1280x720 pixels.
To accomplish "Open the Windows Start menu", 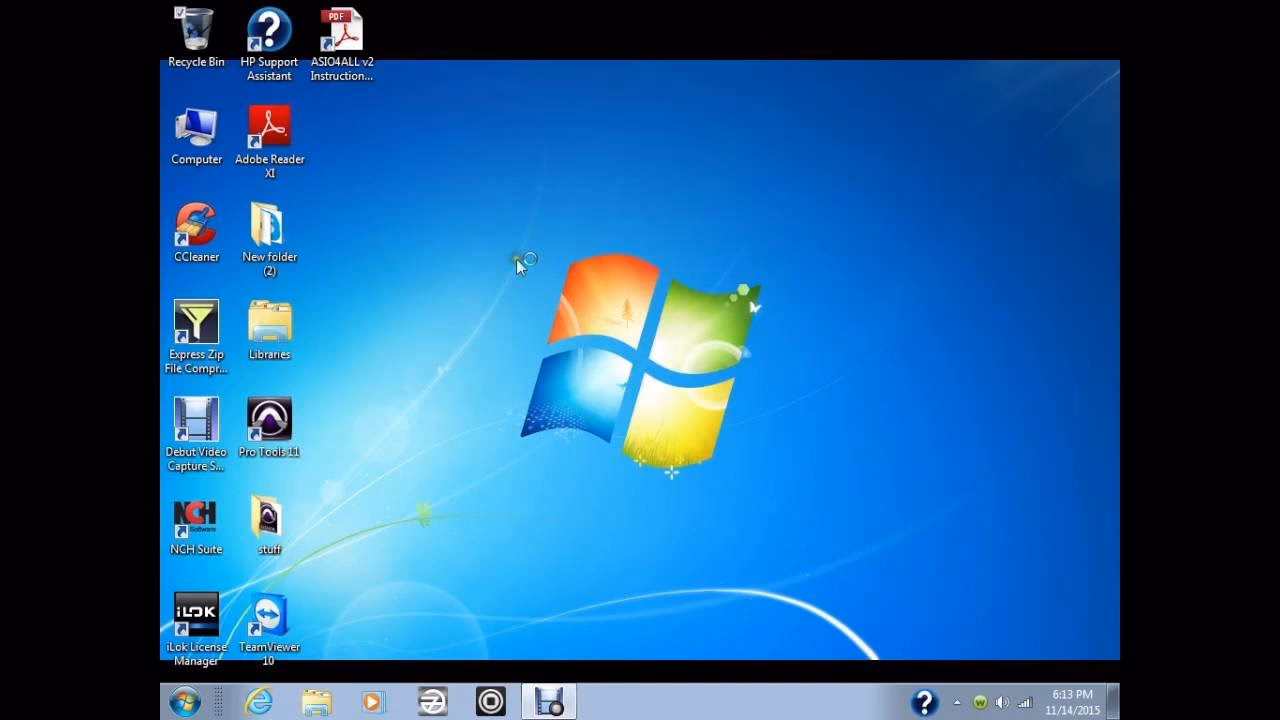I will (185, 702).
